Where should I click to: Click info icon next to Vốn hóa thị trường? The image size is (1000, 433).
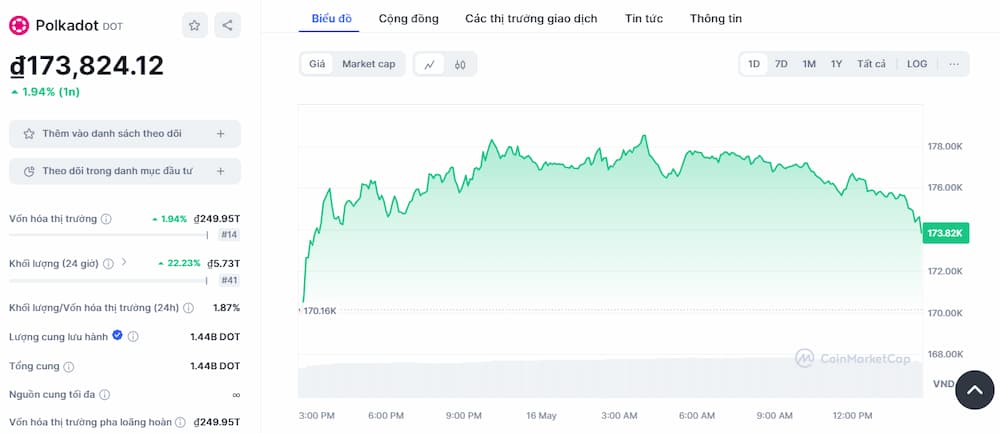click(107, 219)
